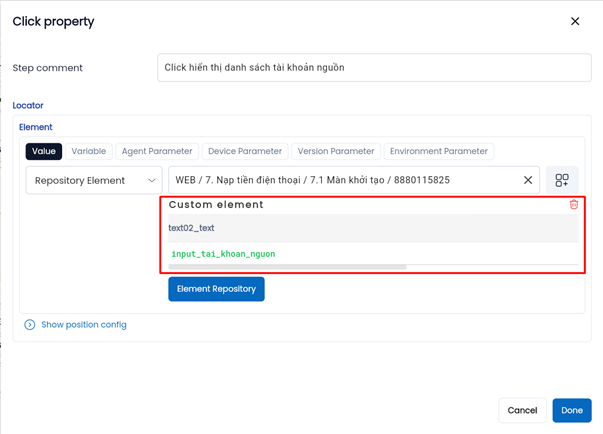Select the Value tab
The image size is (603, 434).
(44, 151)
